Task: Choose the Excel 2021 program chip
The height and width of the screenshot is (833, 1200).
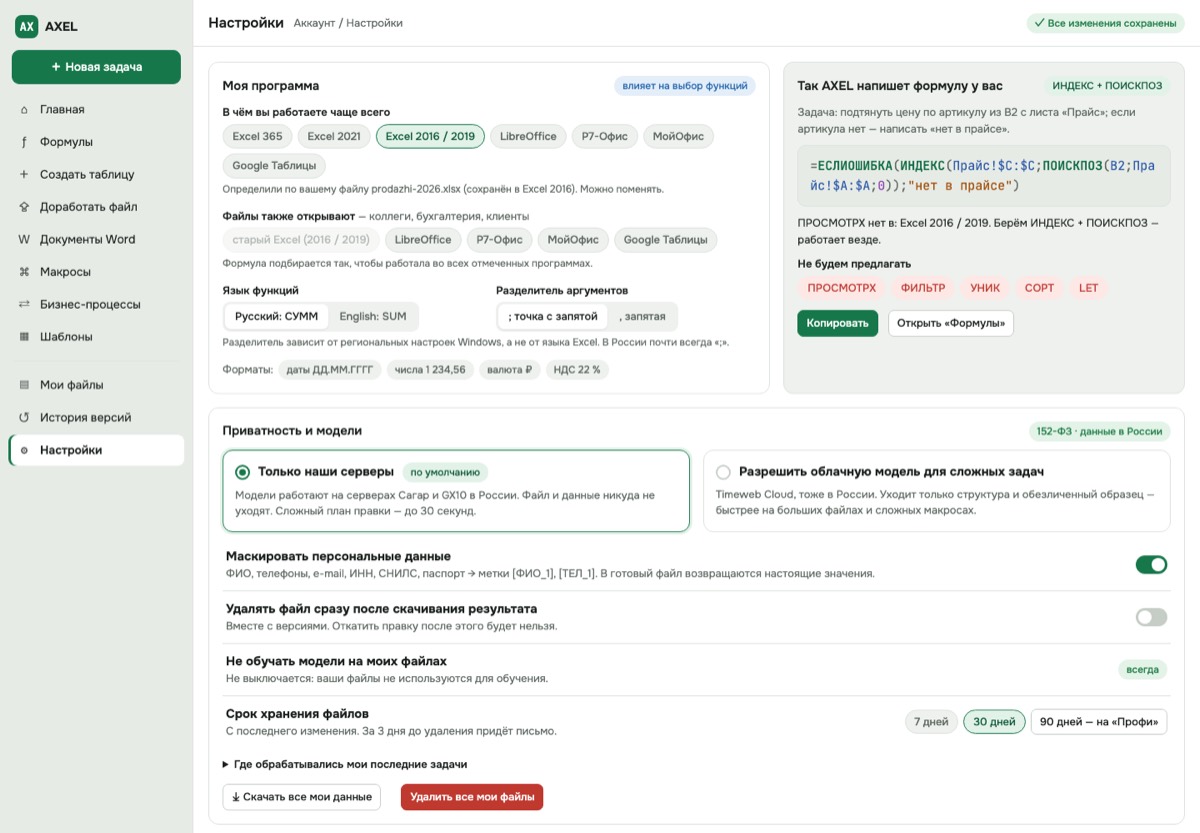Action: point(334,137)
